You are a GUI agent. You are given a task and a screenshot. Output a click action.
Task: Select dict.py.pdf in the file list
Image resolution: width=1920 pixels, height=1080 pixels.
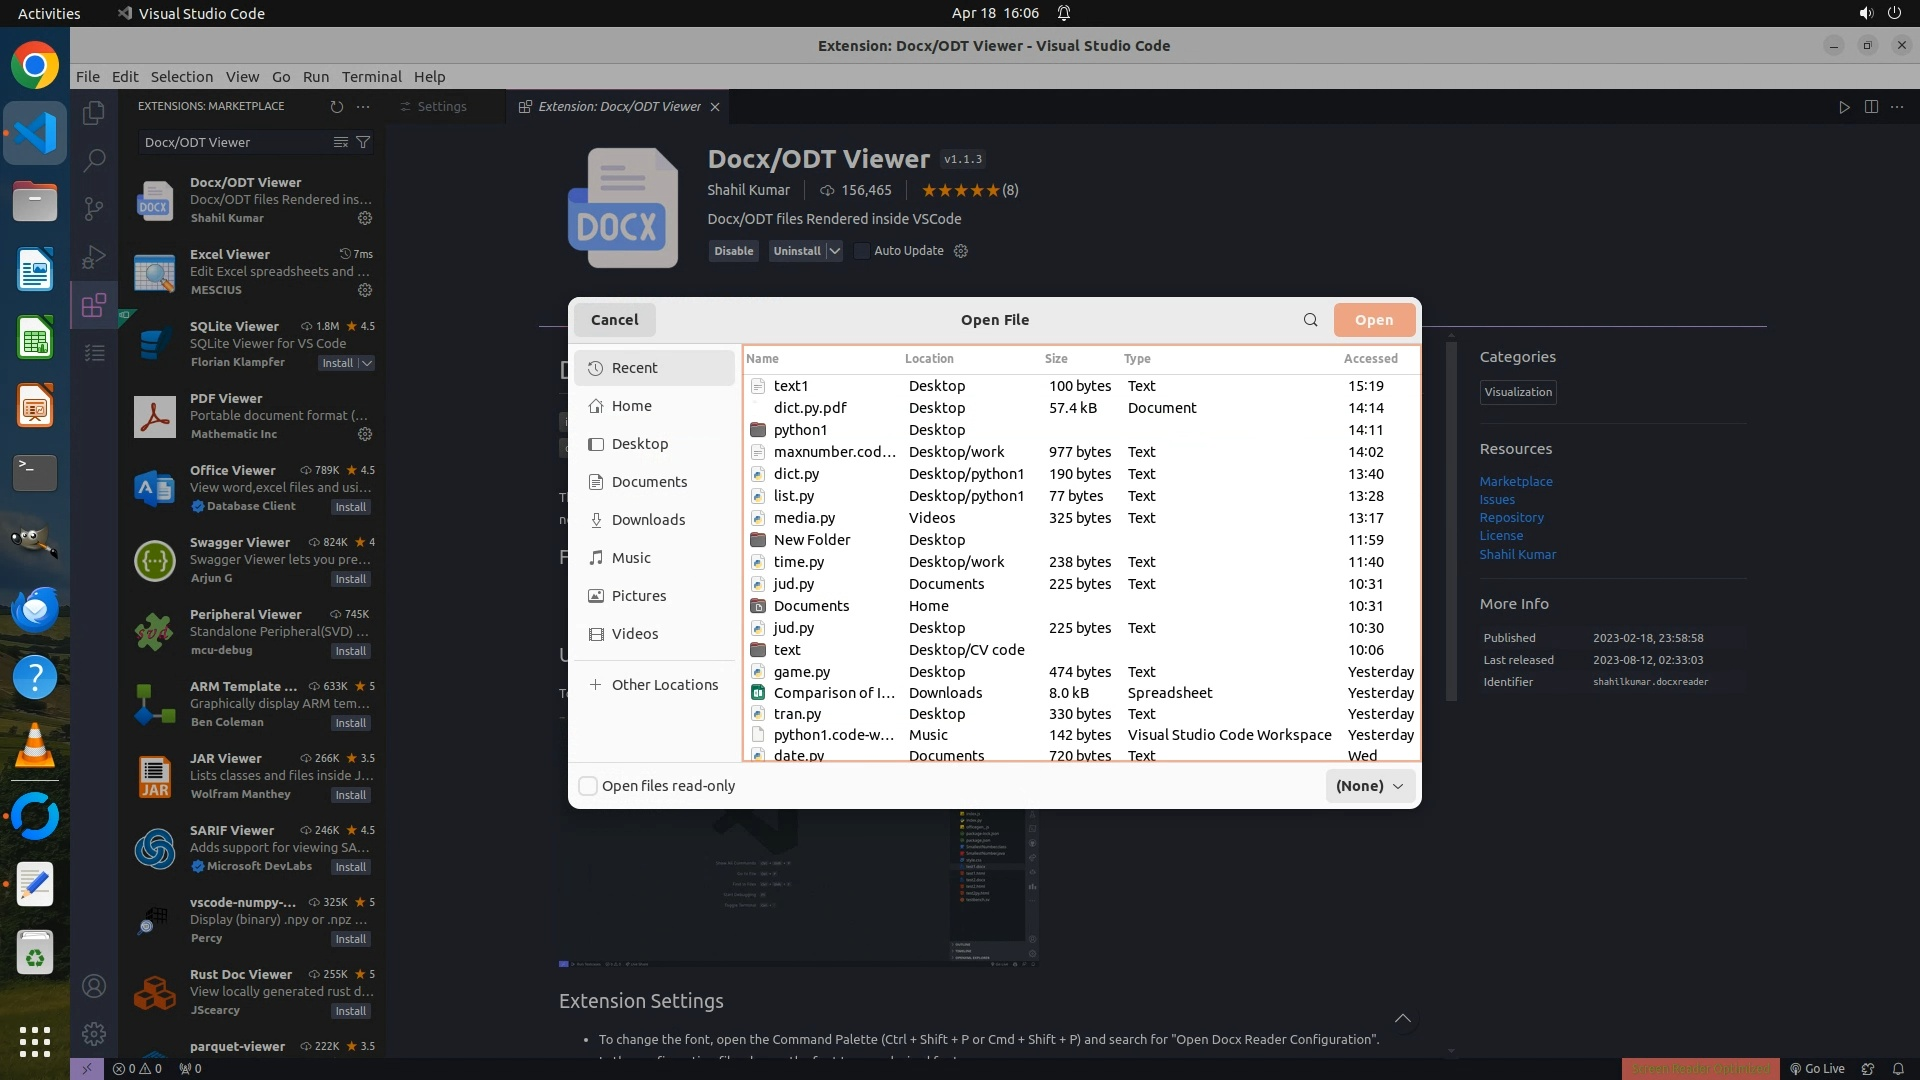[x=810, y=408]
